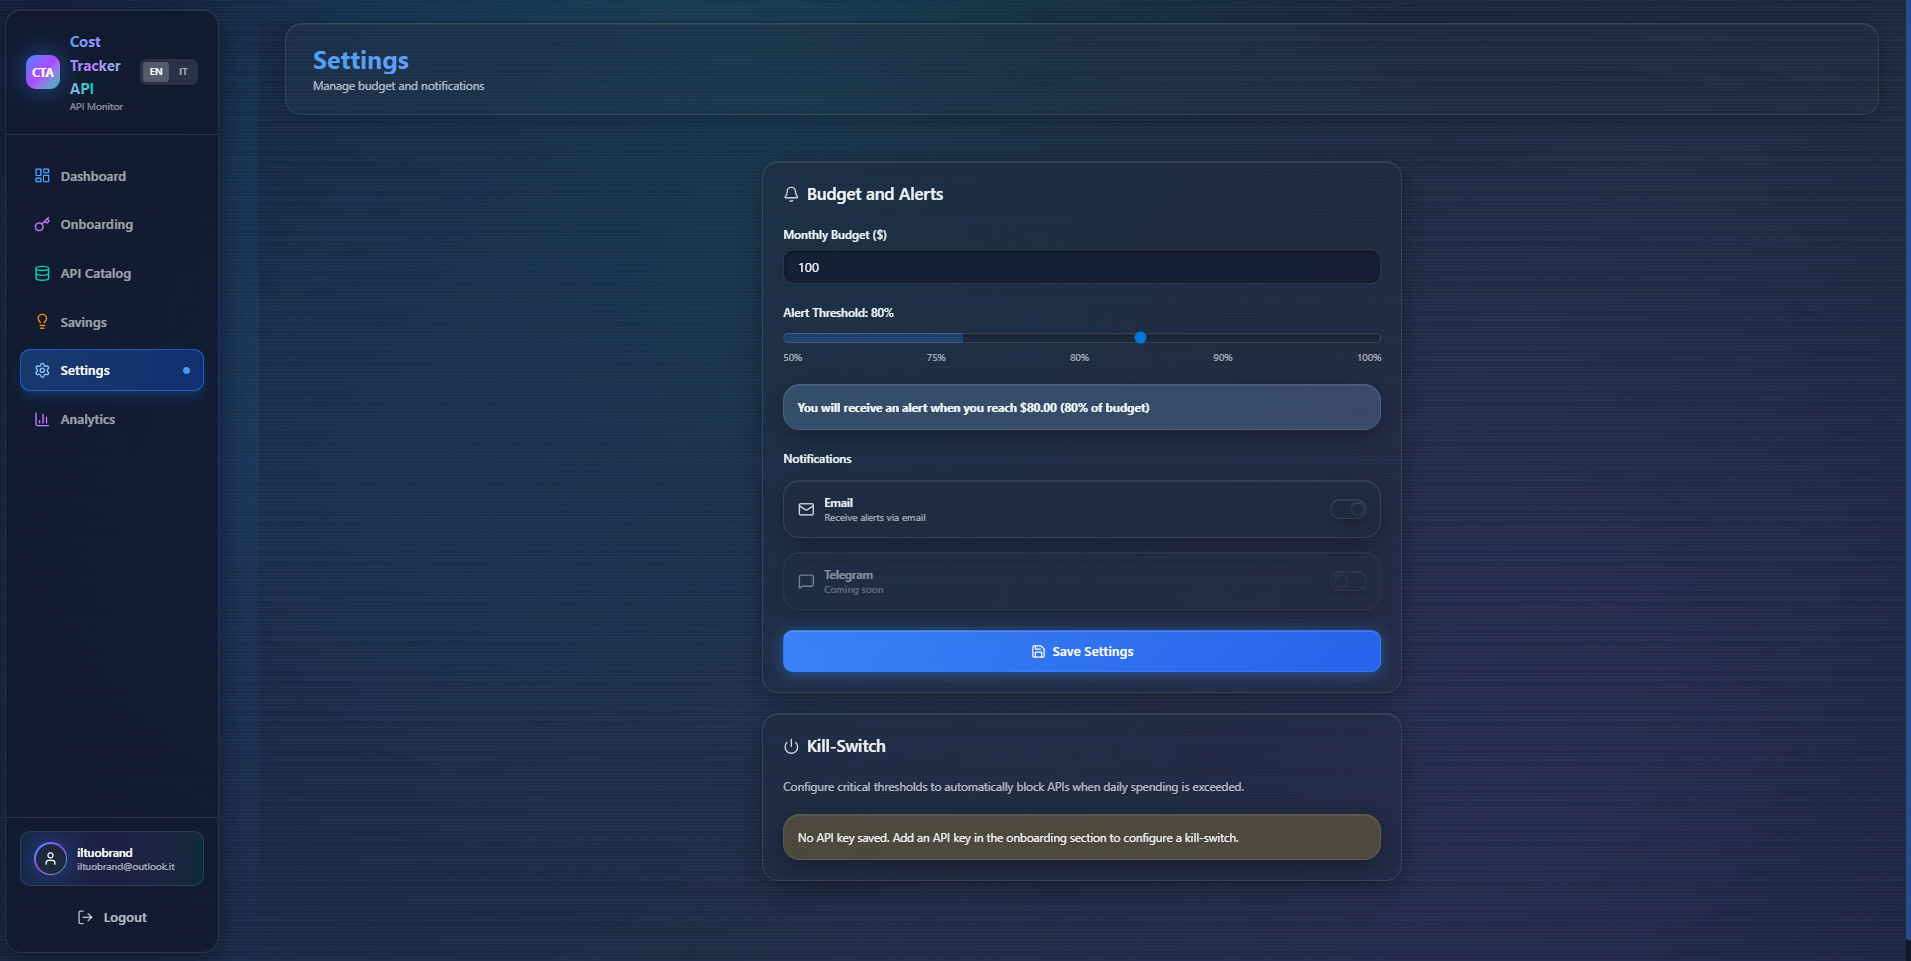Screen dimensions: 1911x961
Task: Navigate to Dashboard menu entry
Action: click(x=93, y=176)
